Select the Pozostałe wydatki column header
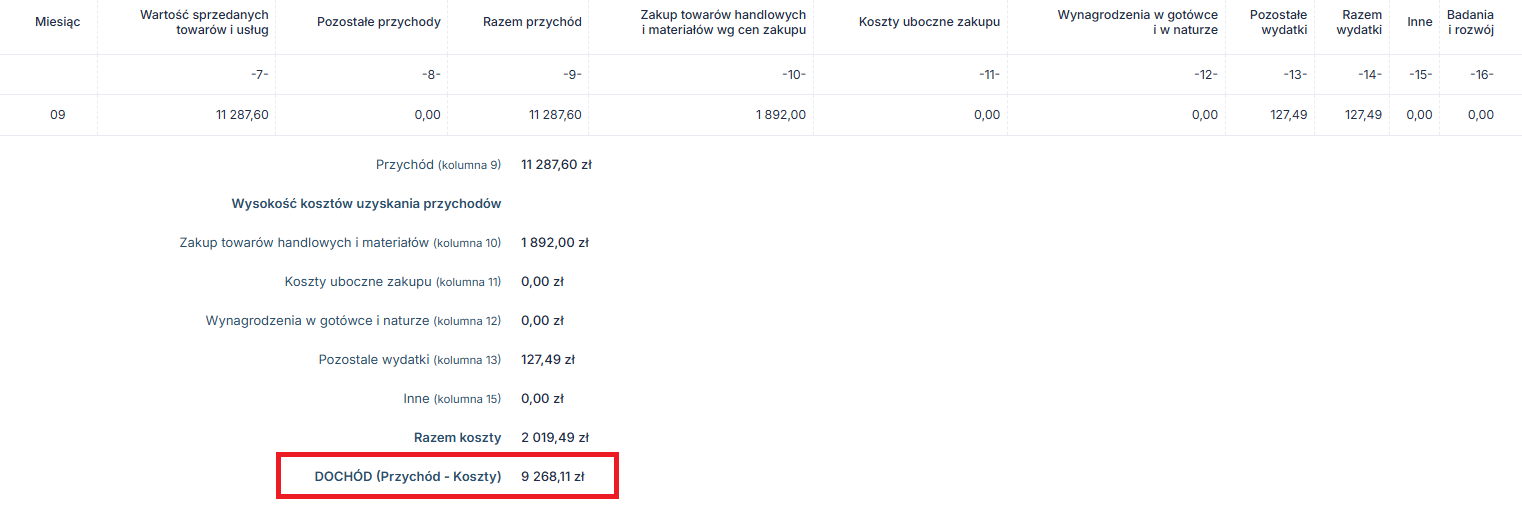The width and height of the screenshot is (1522, 507). [1278, 22]
